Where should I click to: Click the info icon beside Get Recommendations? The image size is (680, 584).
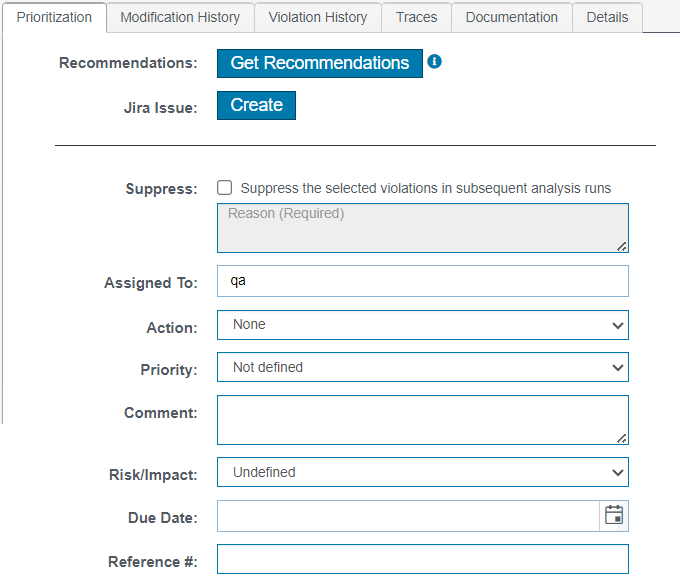(x=434, y=62)
